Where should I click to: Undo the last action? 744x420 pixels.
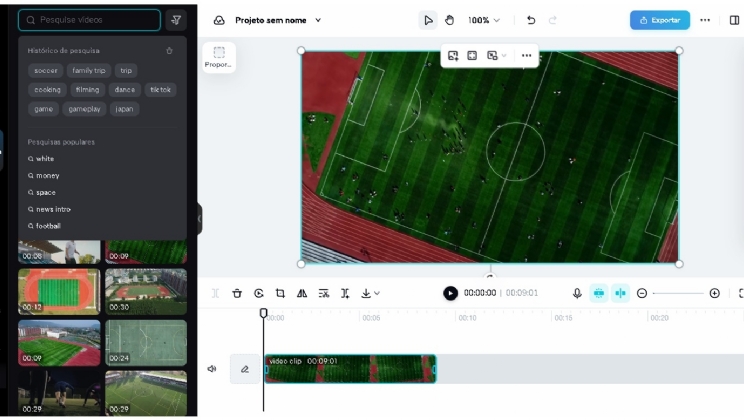[531, 20]
